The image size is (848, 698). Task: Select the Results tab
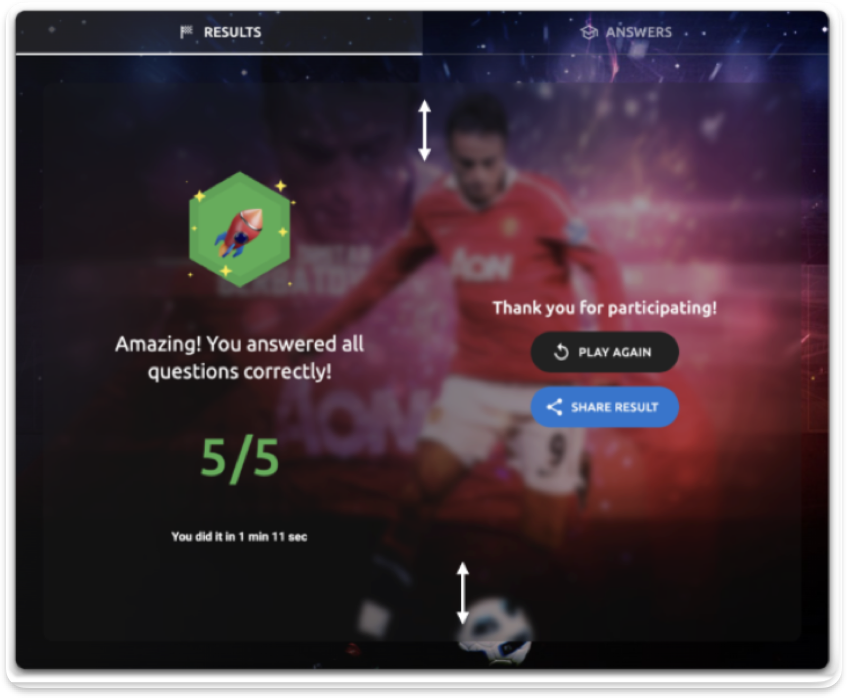point(219,32)
